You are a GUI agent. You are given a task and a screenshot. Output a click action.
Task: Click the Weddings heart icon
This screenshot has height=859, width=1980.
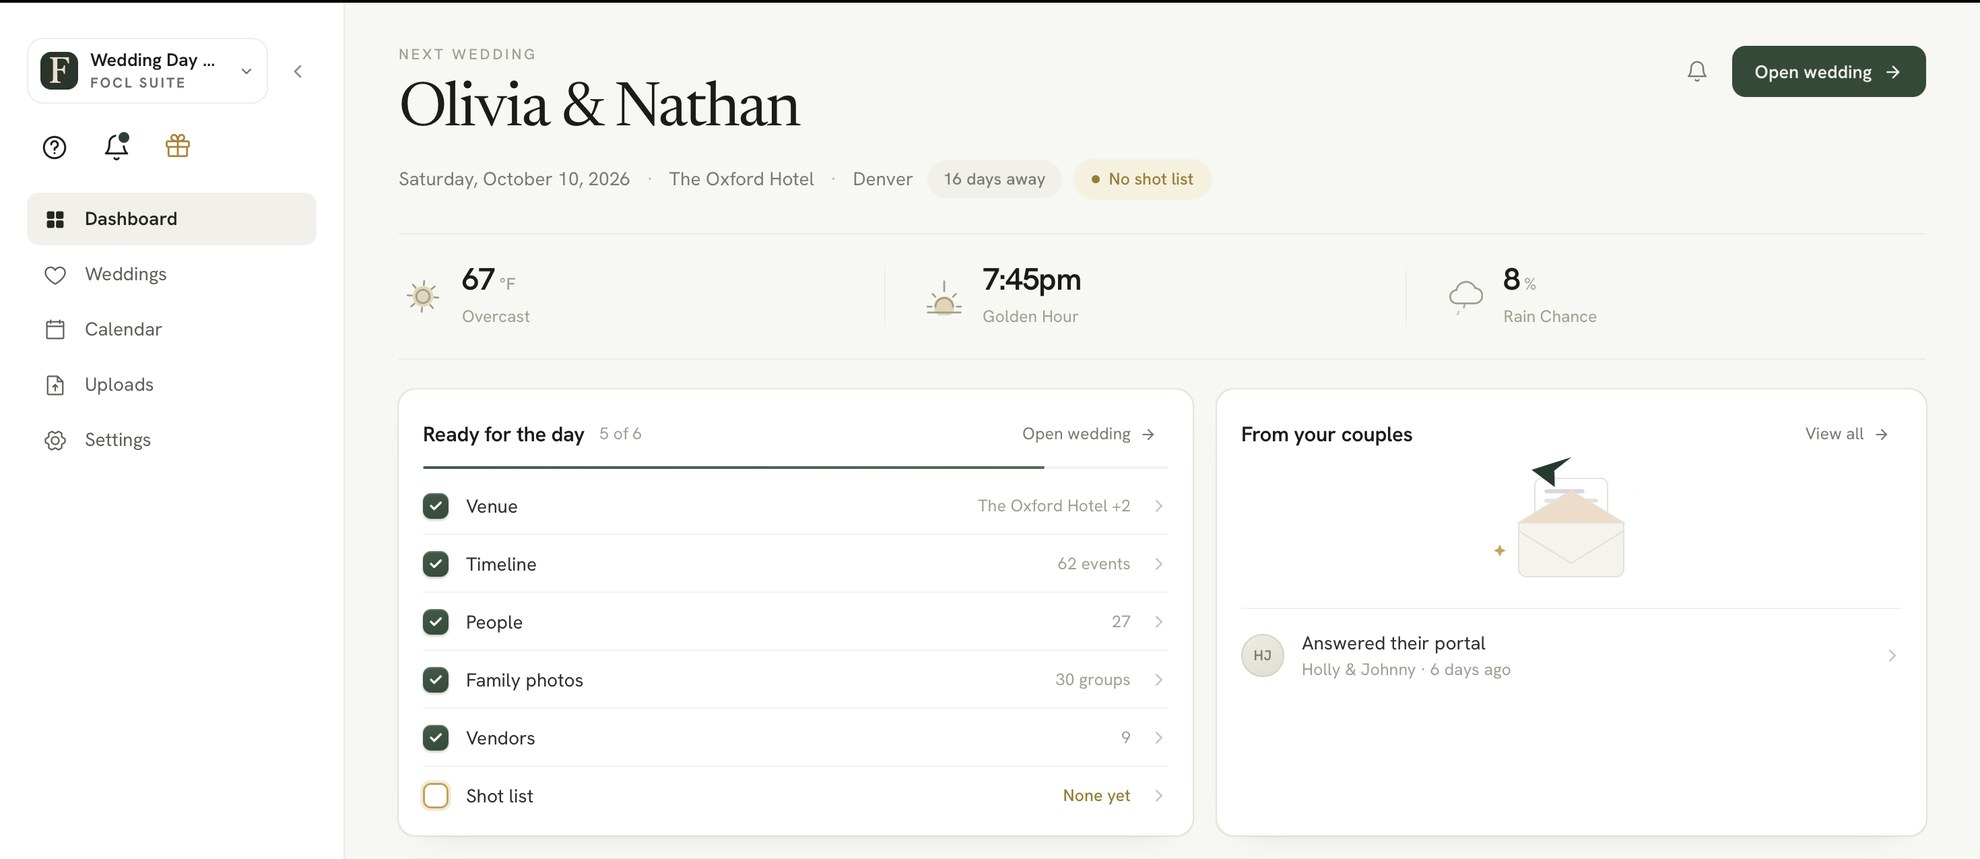(56, 275)
